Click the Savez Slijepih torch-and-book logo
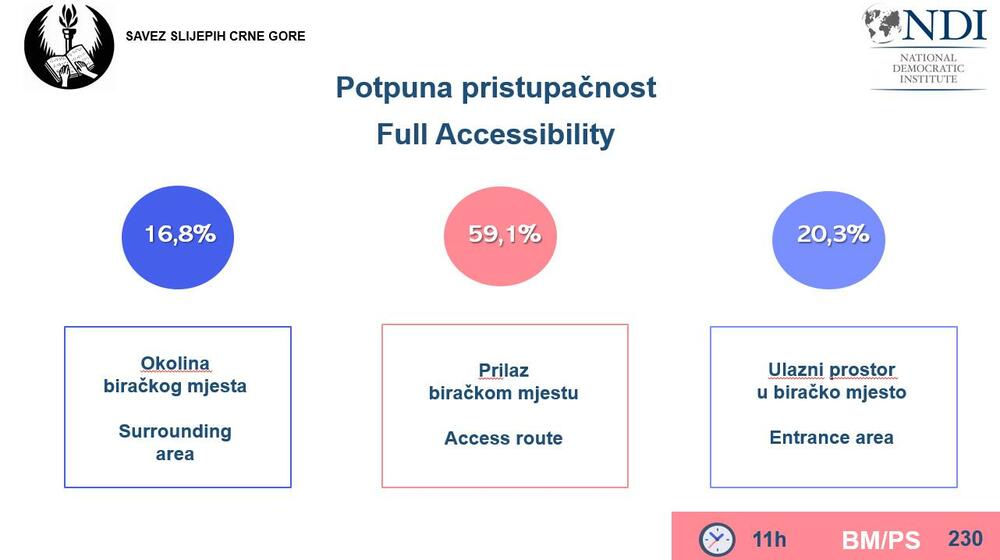Viewport: 1000px width, 560px height. coord(67,46)
